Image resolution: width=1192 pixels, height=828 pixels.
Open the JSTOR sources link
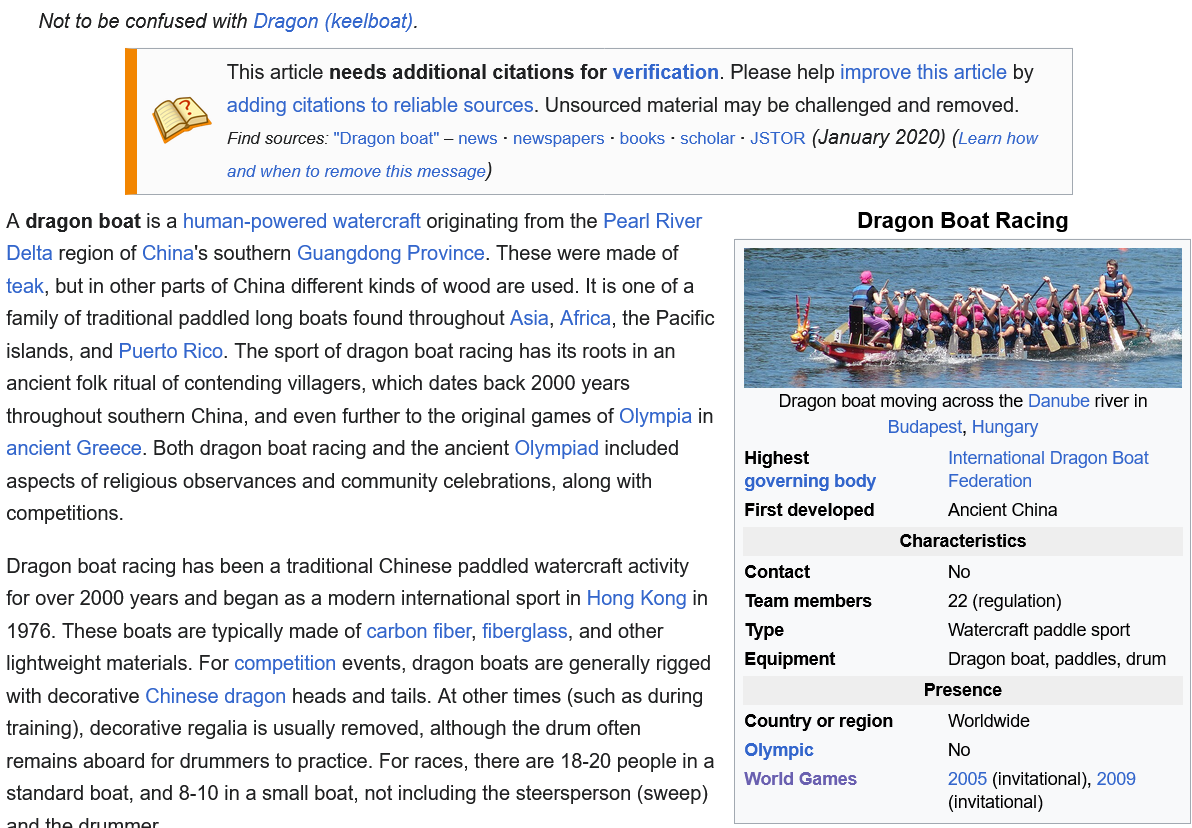point(778,138)
